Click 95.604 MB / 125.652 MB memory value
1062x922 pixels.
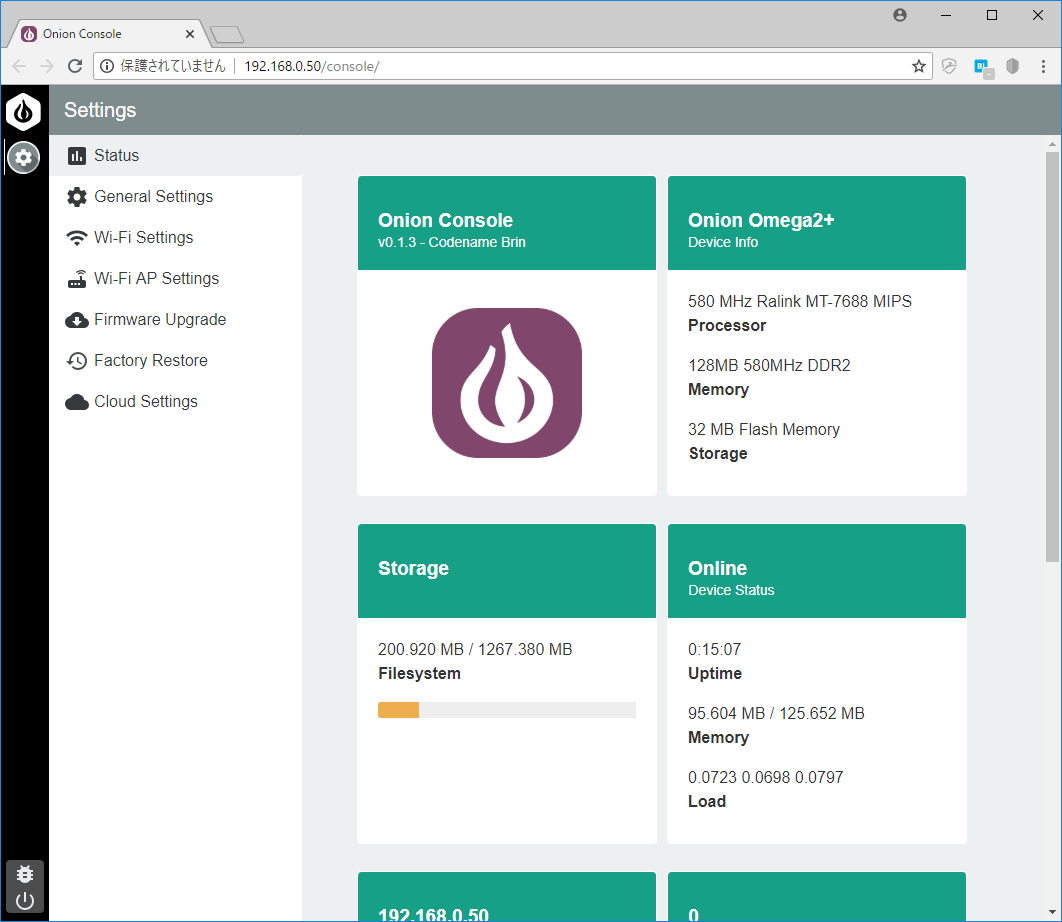[776, 713]
